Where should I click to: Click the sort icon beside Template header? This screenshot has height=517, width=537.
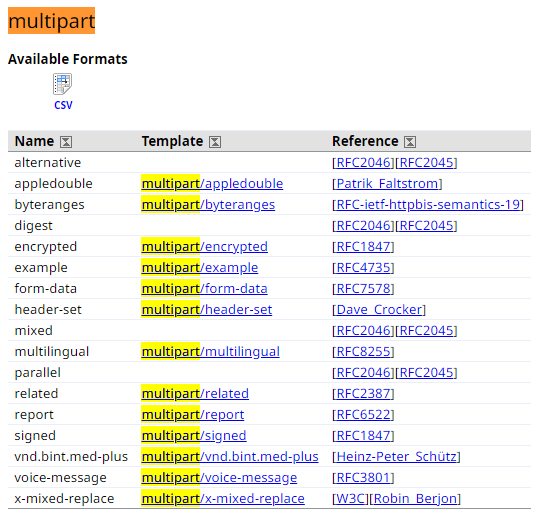click(x=215, y=142)
